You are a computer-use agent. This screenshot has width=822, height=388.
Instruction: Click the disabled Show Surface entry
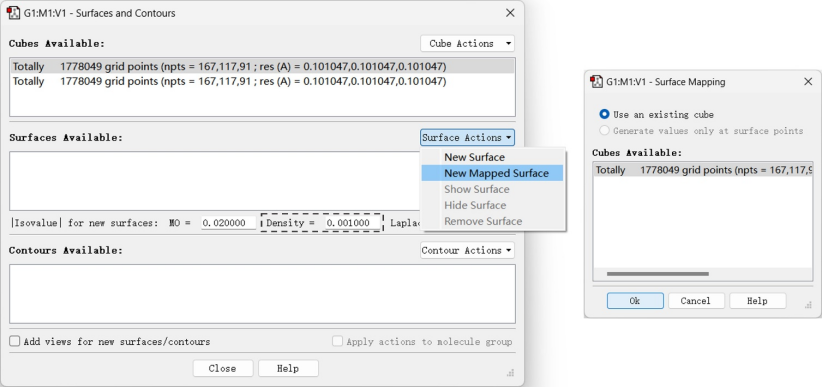coord(477,189)
